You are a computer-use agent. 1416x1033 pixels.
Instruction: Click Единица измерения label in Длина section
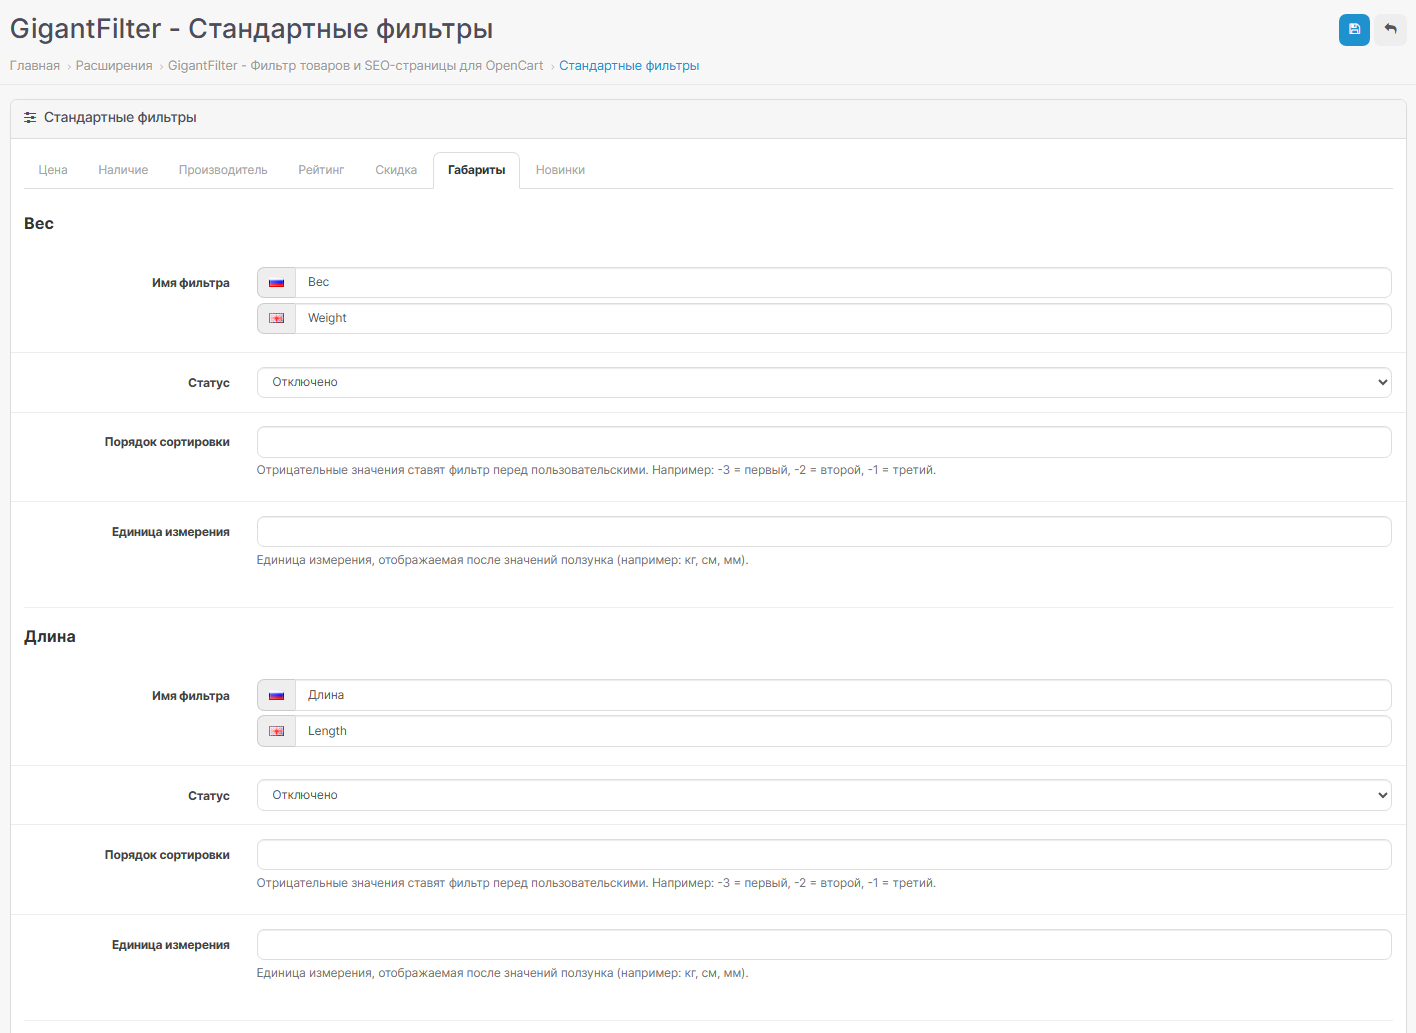[171, 945]
